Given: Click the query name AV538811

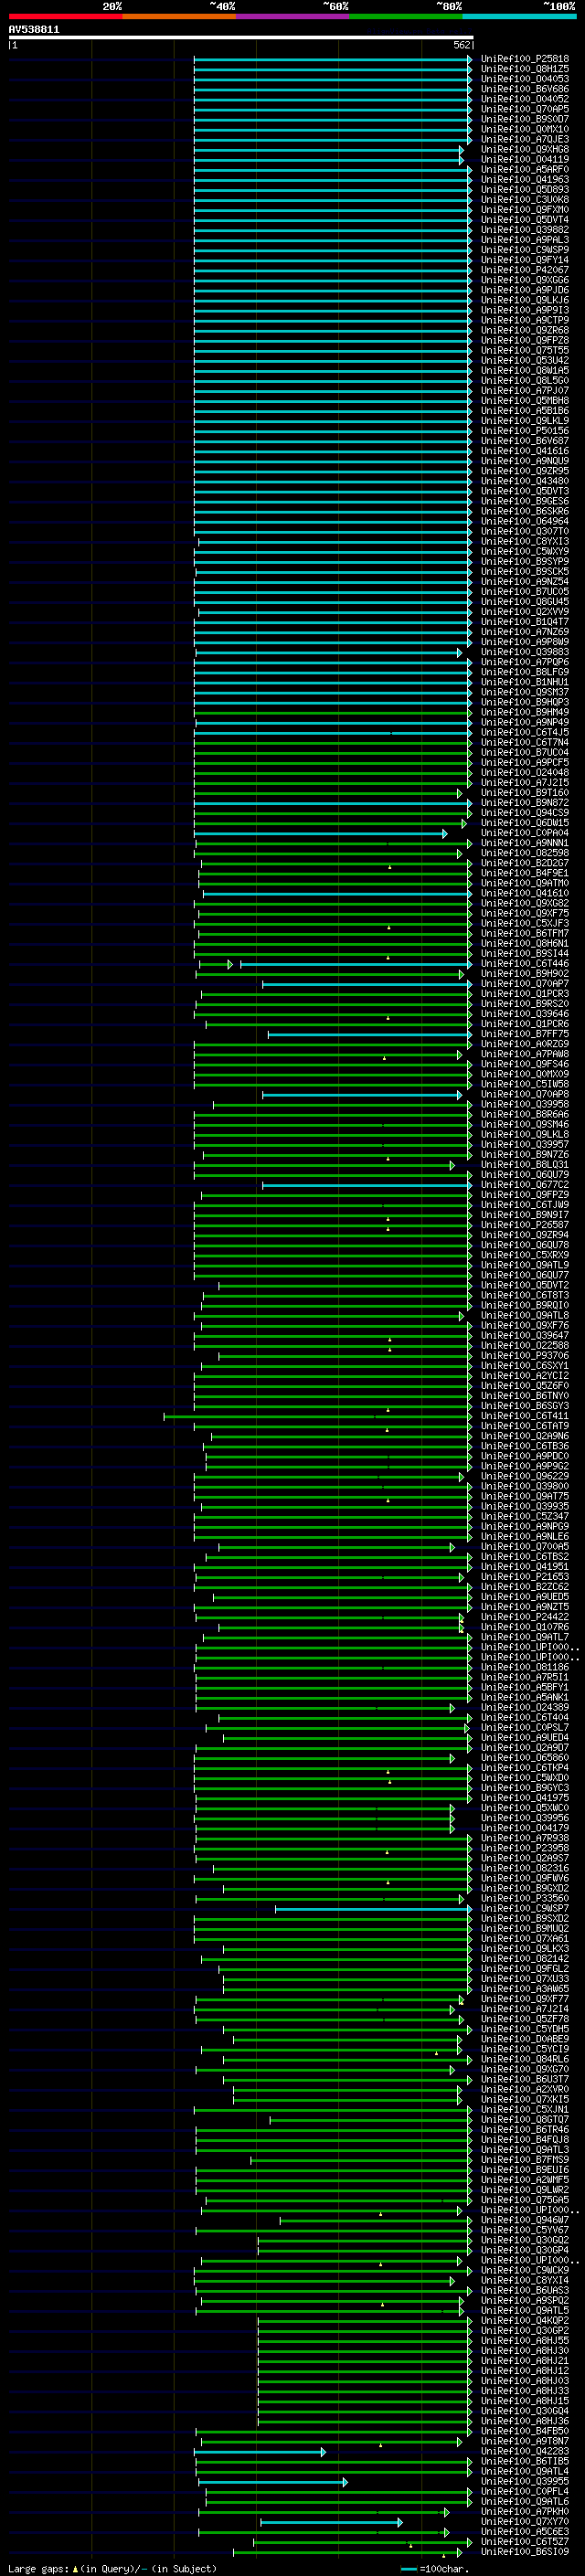Looking at the screenshot, I should [x=34, y=30].
